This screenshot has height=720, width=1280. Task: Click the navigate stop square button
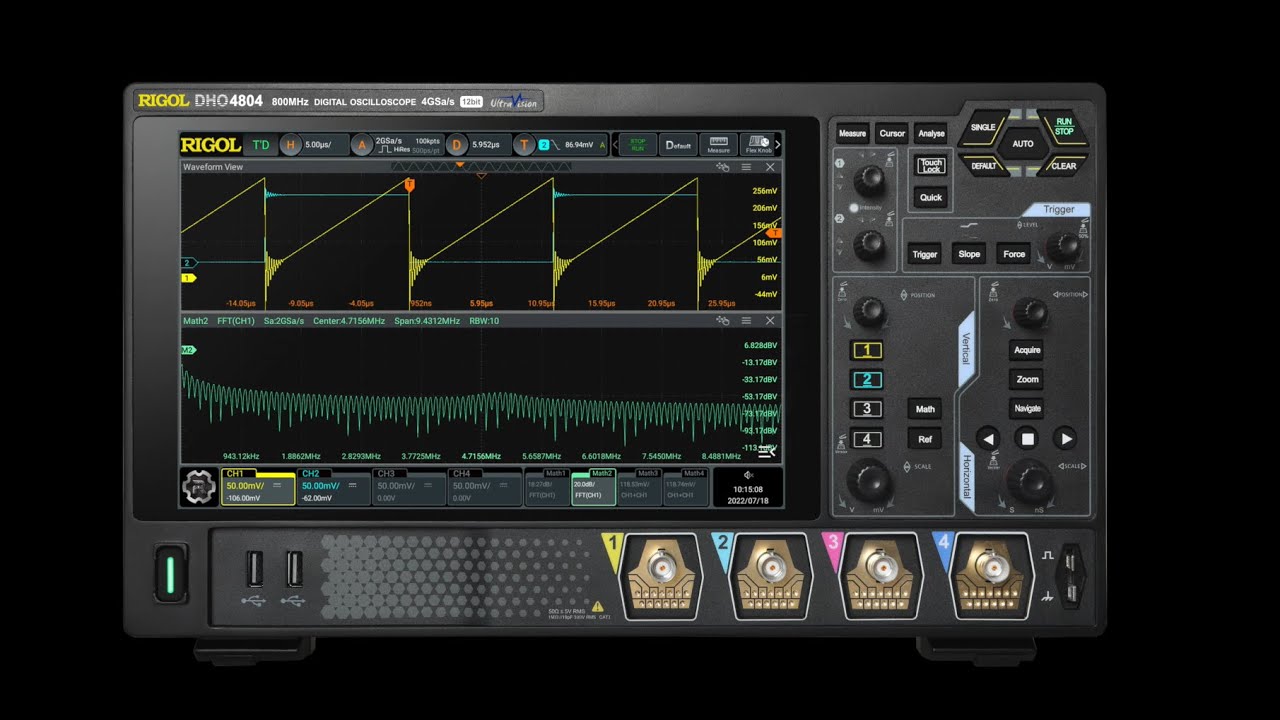tap(1027, 438)
